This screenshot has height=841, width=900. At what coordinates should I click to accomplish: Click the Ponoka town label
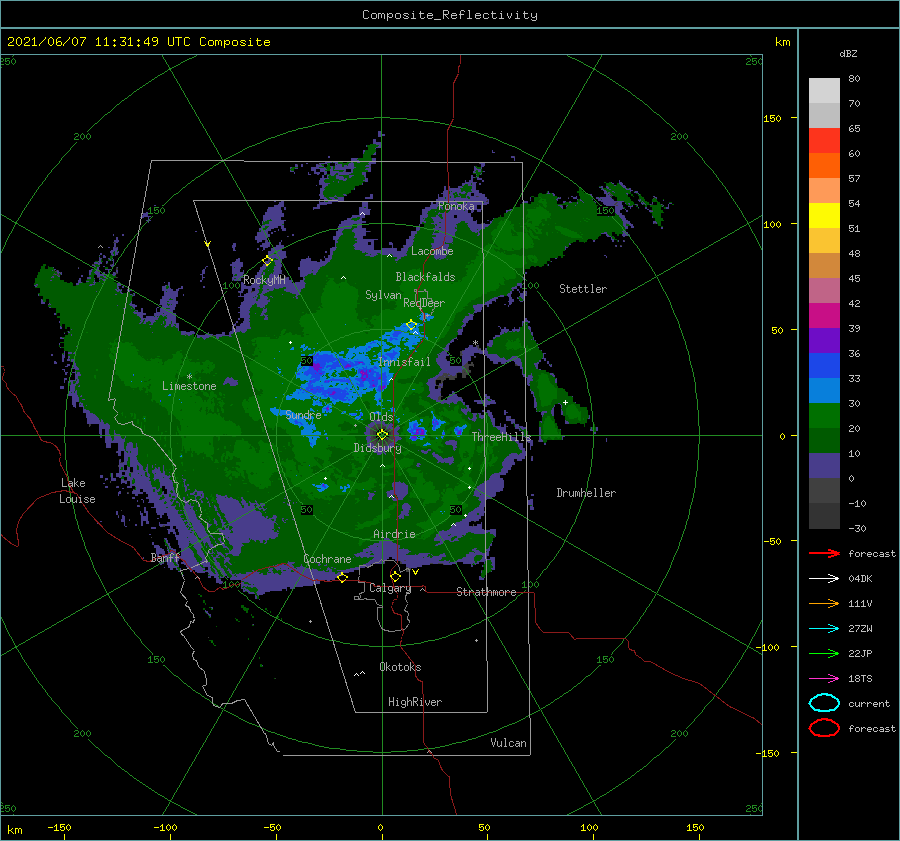tap(456, 206)
